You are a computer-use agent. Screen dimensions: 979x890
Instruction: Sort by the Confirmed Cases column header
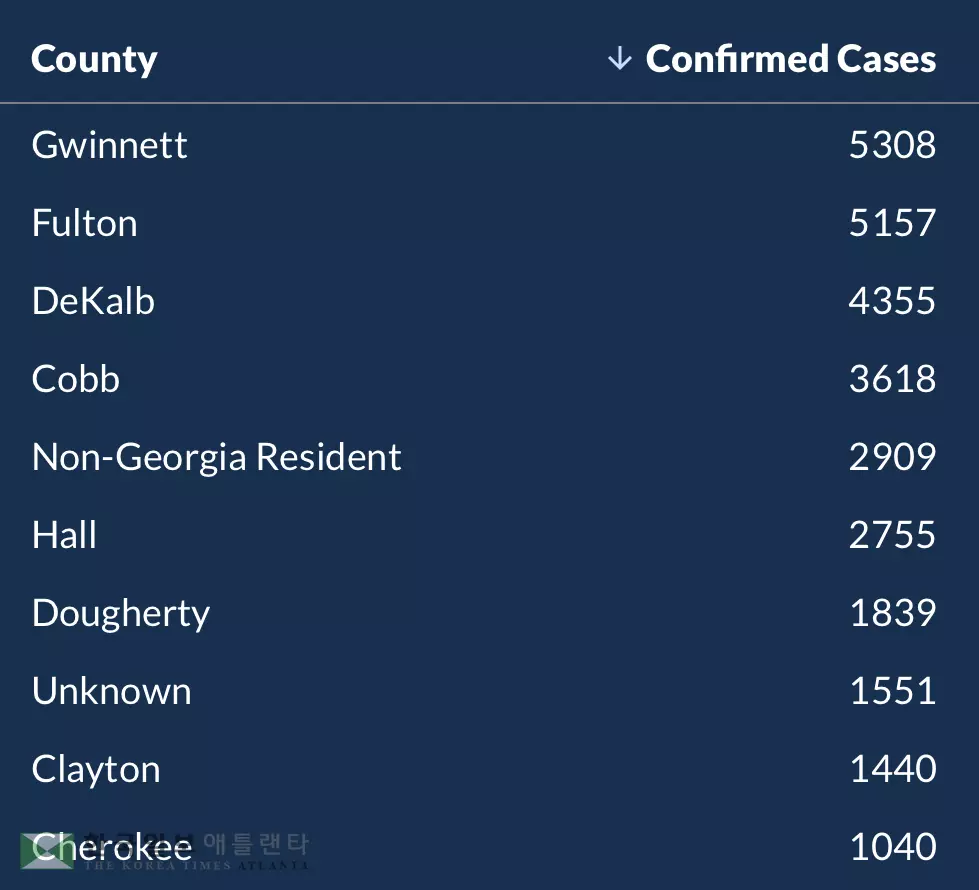(790, 59)
